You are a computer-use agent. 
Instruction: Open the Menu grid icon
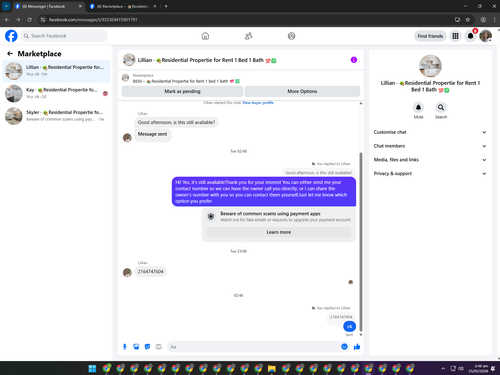(455, 36)
